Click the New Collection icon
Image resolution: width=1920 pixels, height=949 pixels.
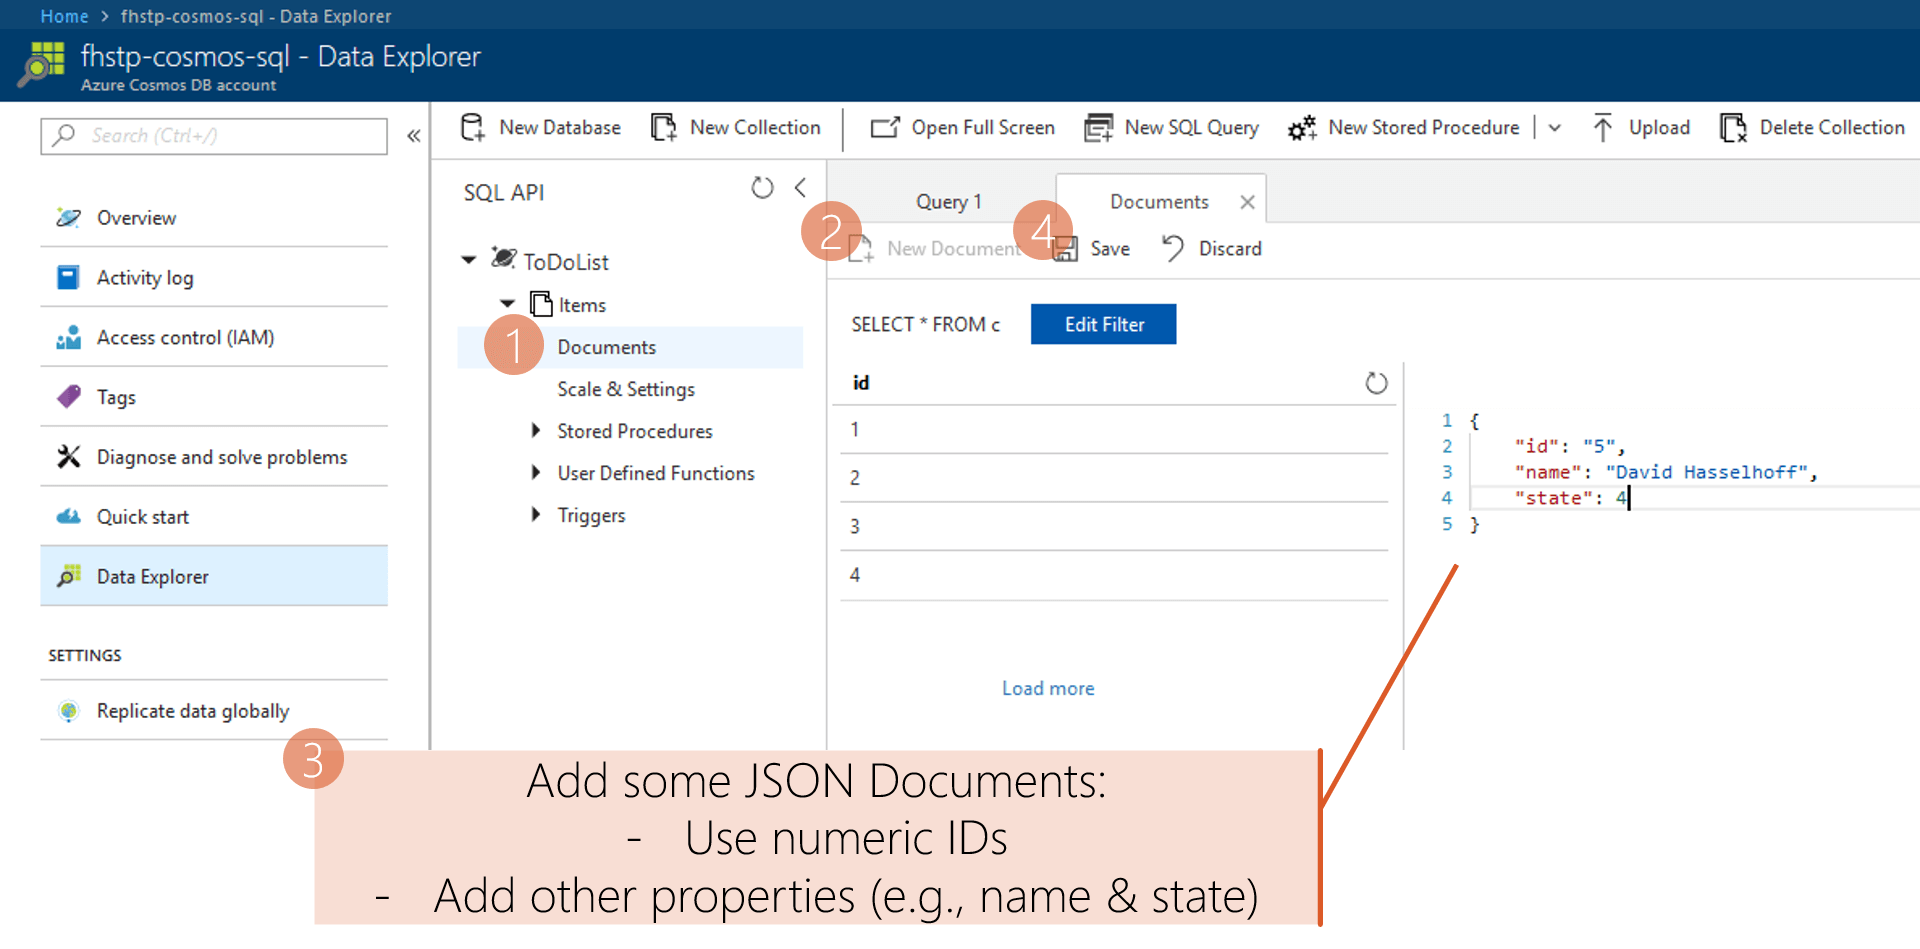664,128
